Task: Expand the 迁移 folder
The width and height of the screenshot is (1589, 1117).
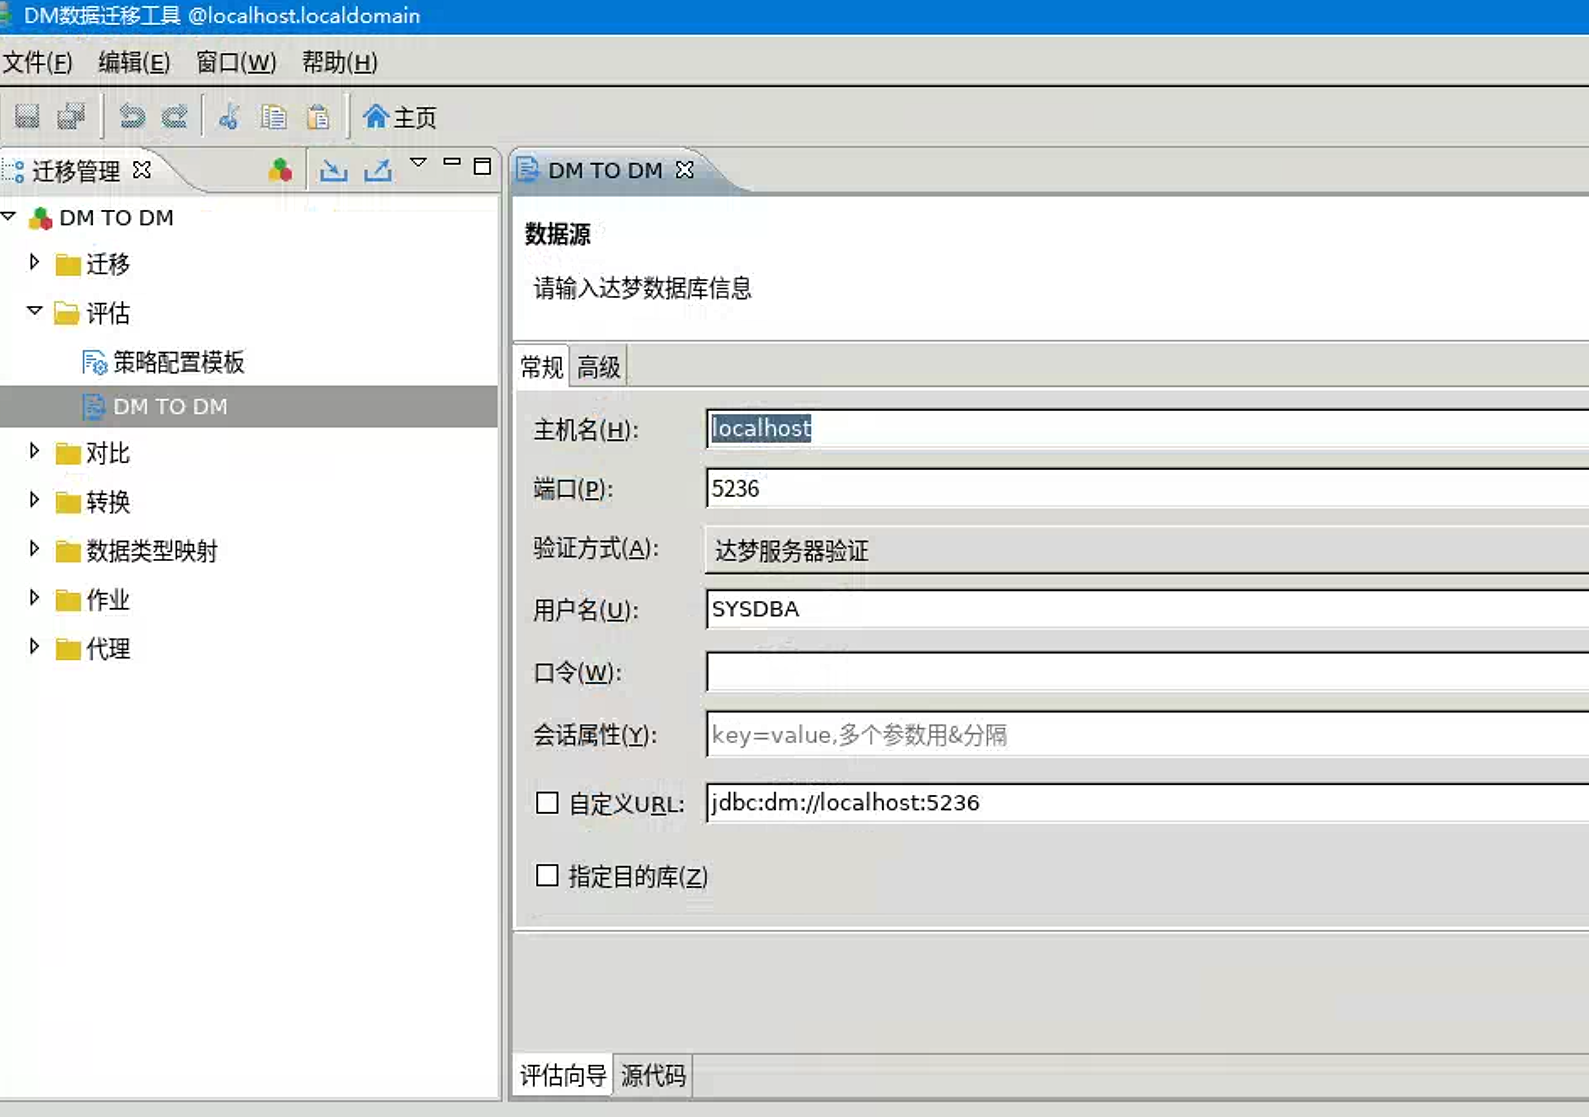Action: click(35, 262)
